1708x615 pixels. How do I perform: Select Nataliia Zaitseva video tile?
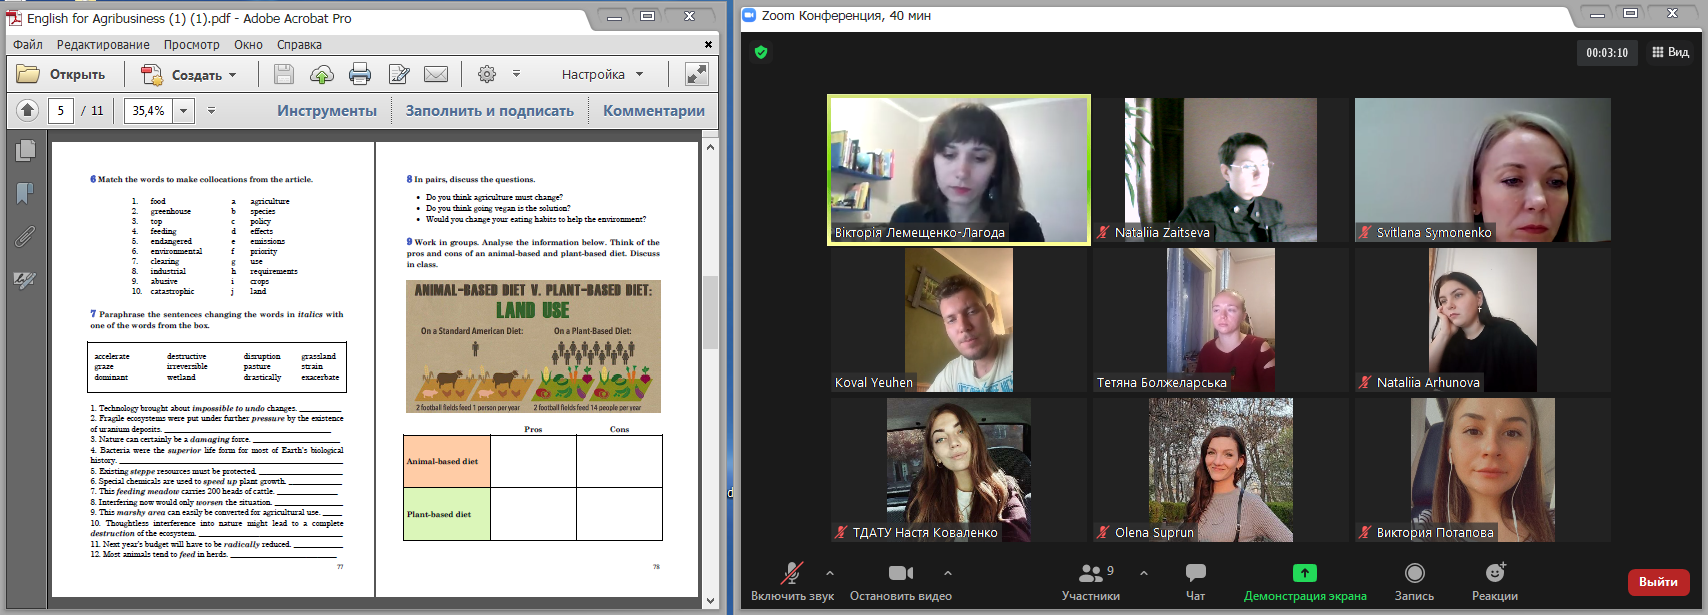1220,170
